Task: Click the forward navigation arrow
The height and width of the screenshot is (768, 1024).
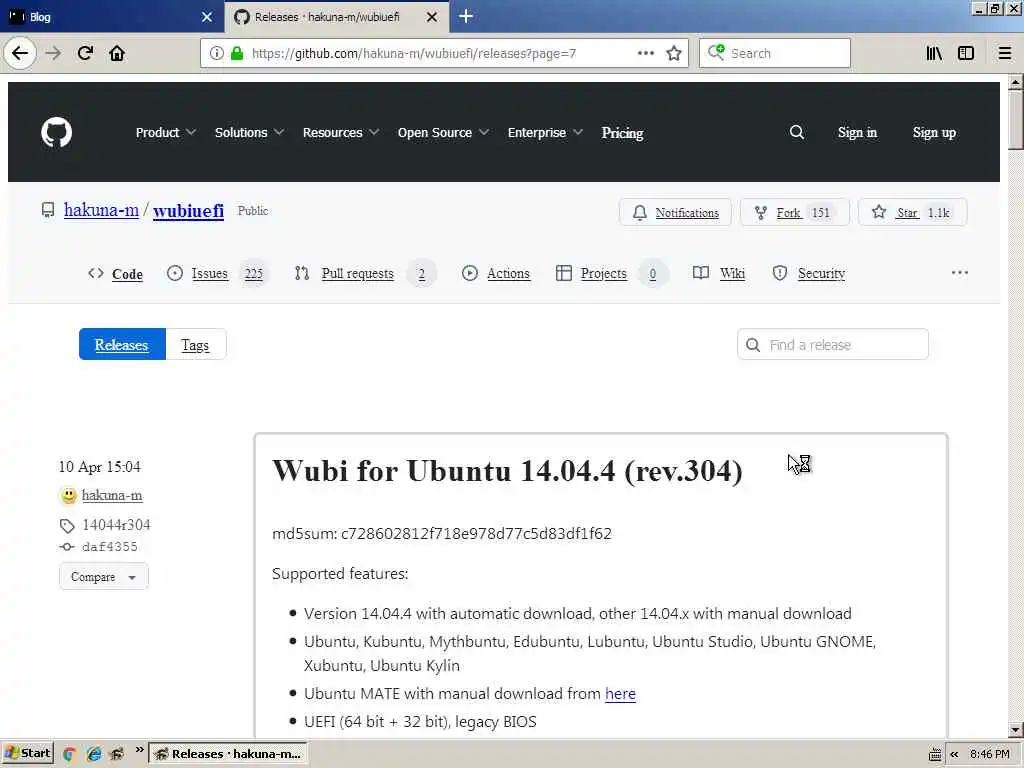Action: point(53,53)
